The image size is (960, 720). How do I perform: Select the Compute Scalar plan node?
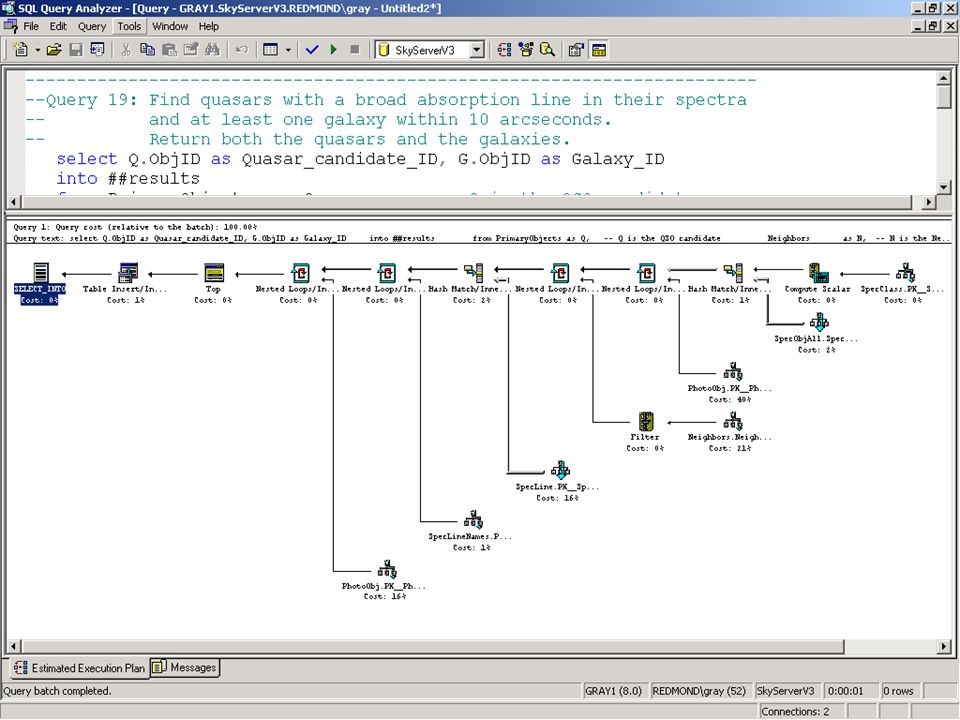point(818,283)
